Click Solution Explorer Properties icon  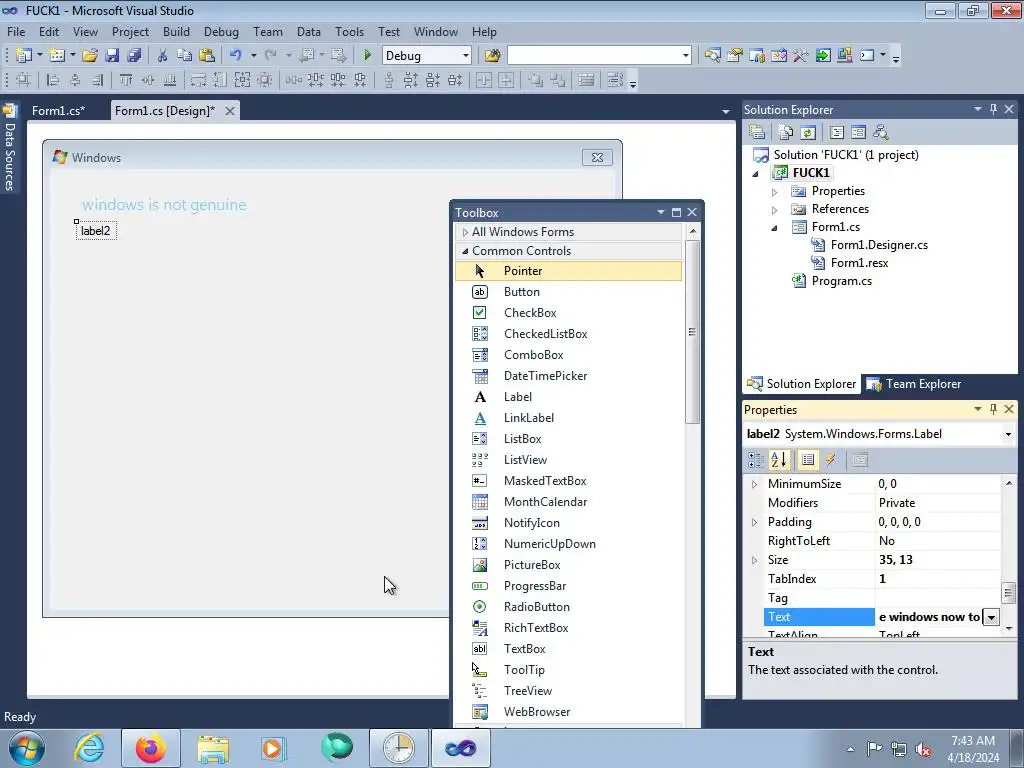[x=758, y=133]
